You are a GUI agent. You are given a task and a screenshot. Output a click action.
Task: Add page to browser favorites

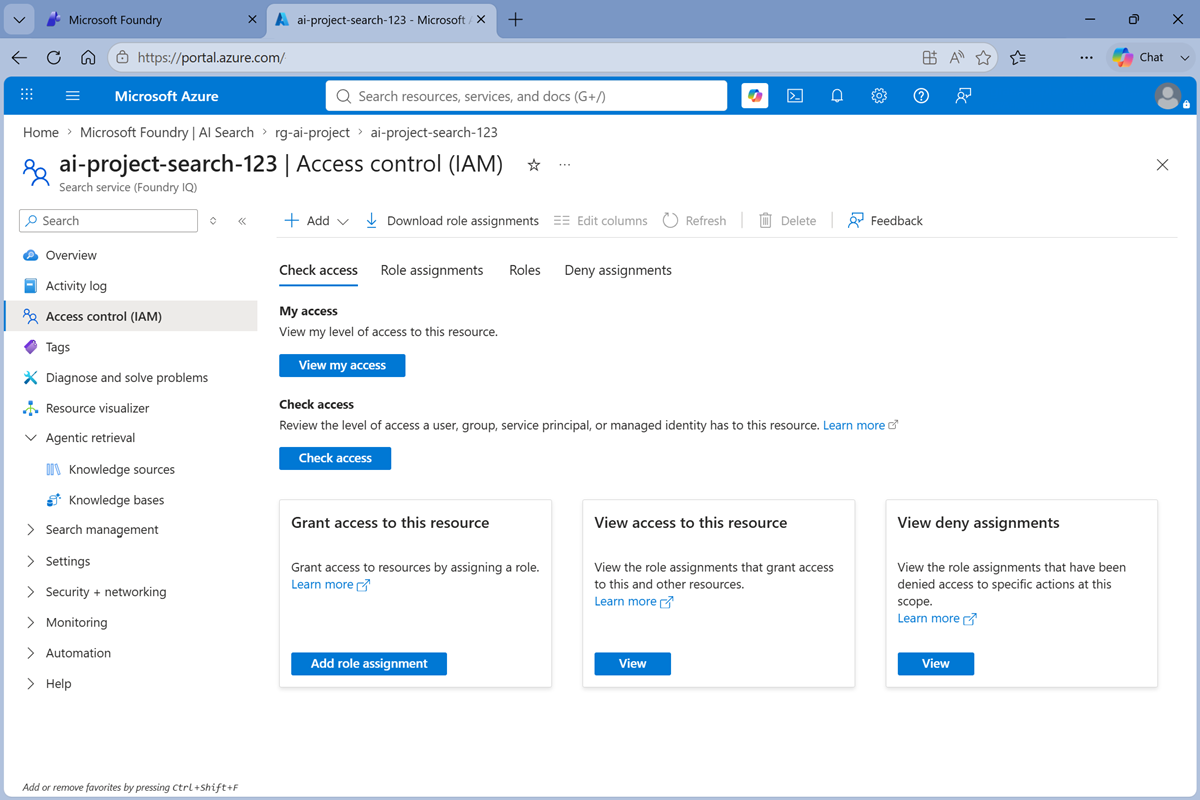(x=984, y=58)
